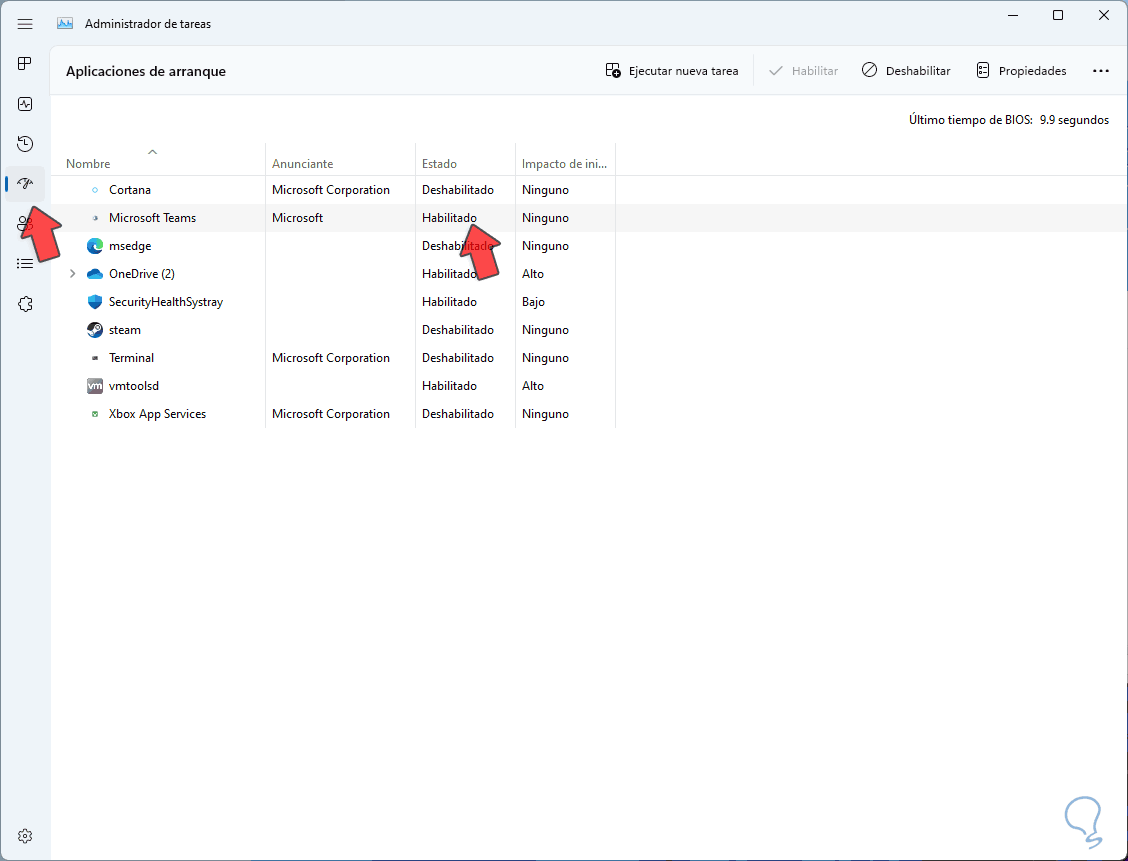Viewport: 1128px width, 861px height.
Task: Click the steam app icon
Action: [x=95, y=330]
